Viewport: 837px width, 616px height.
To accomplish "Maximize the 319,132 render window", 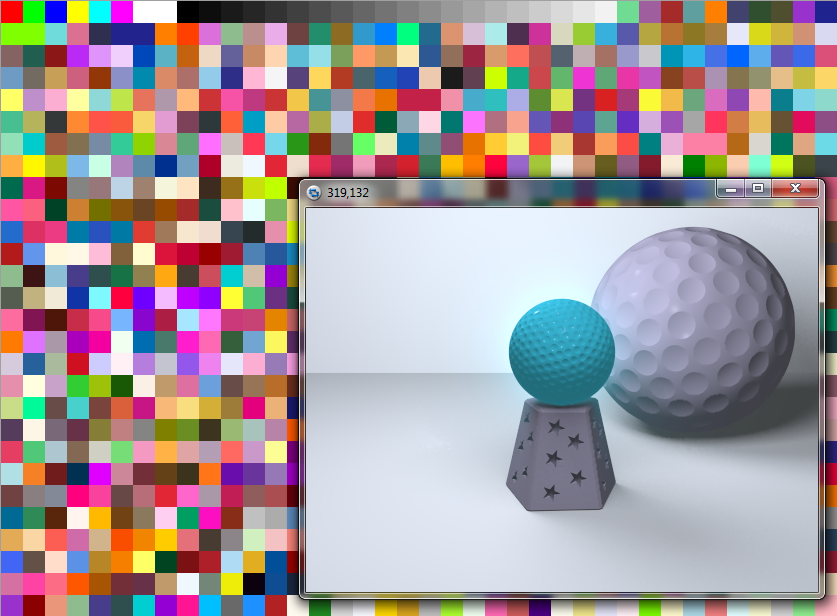I will (757, 188).
